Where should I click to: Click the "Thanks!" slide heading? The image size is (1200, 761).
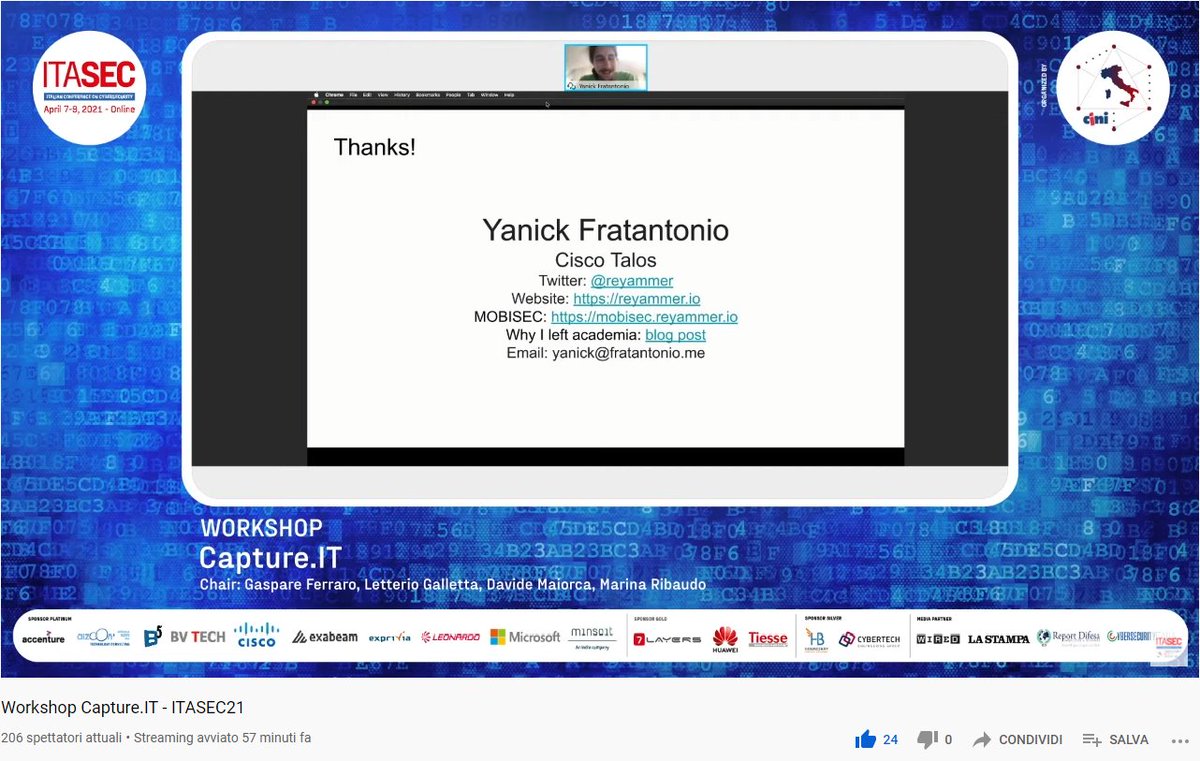[x=374, y=148]
